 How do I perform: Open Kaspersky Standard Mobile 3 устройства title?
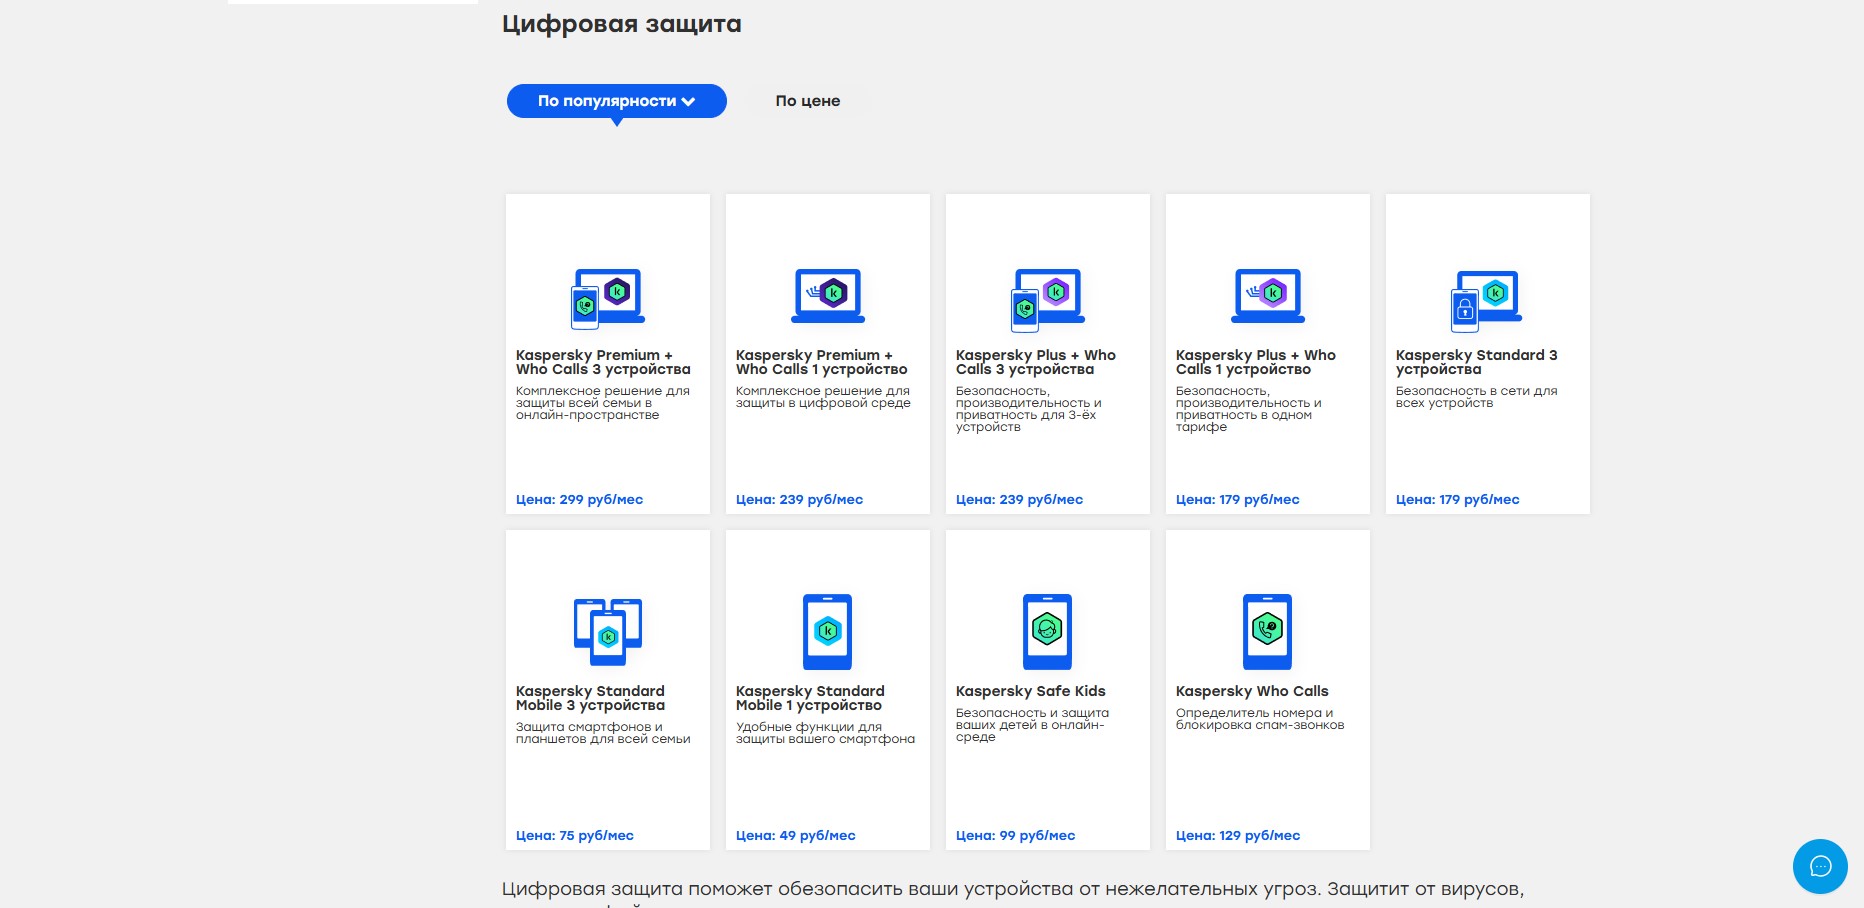coord(590,698)
